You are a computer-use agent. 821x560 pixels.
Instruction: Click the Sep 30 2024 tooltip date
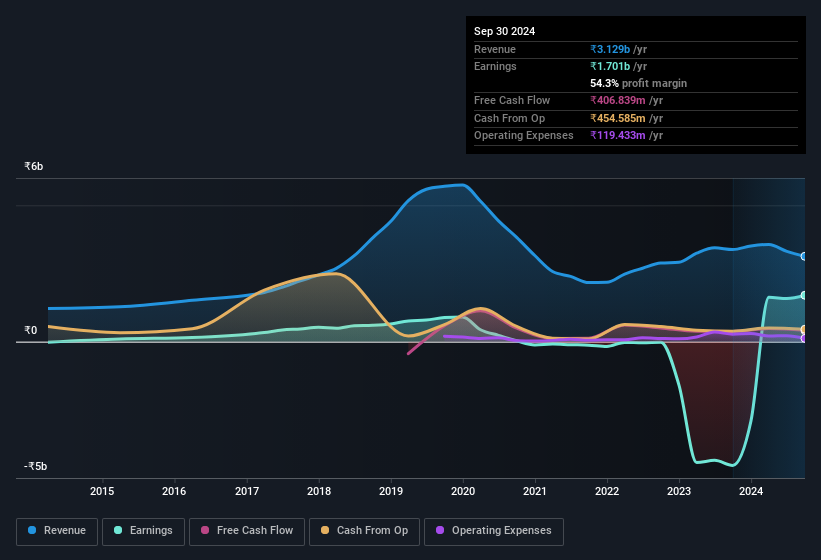pos(504,31)
